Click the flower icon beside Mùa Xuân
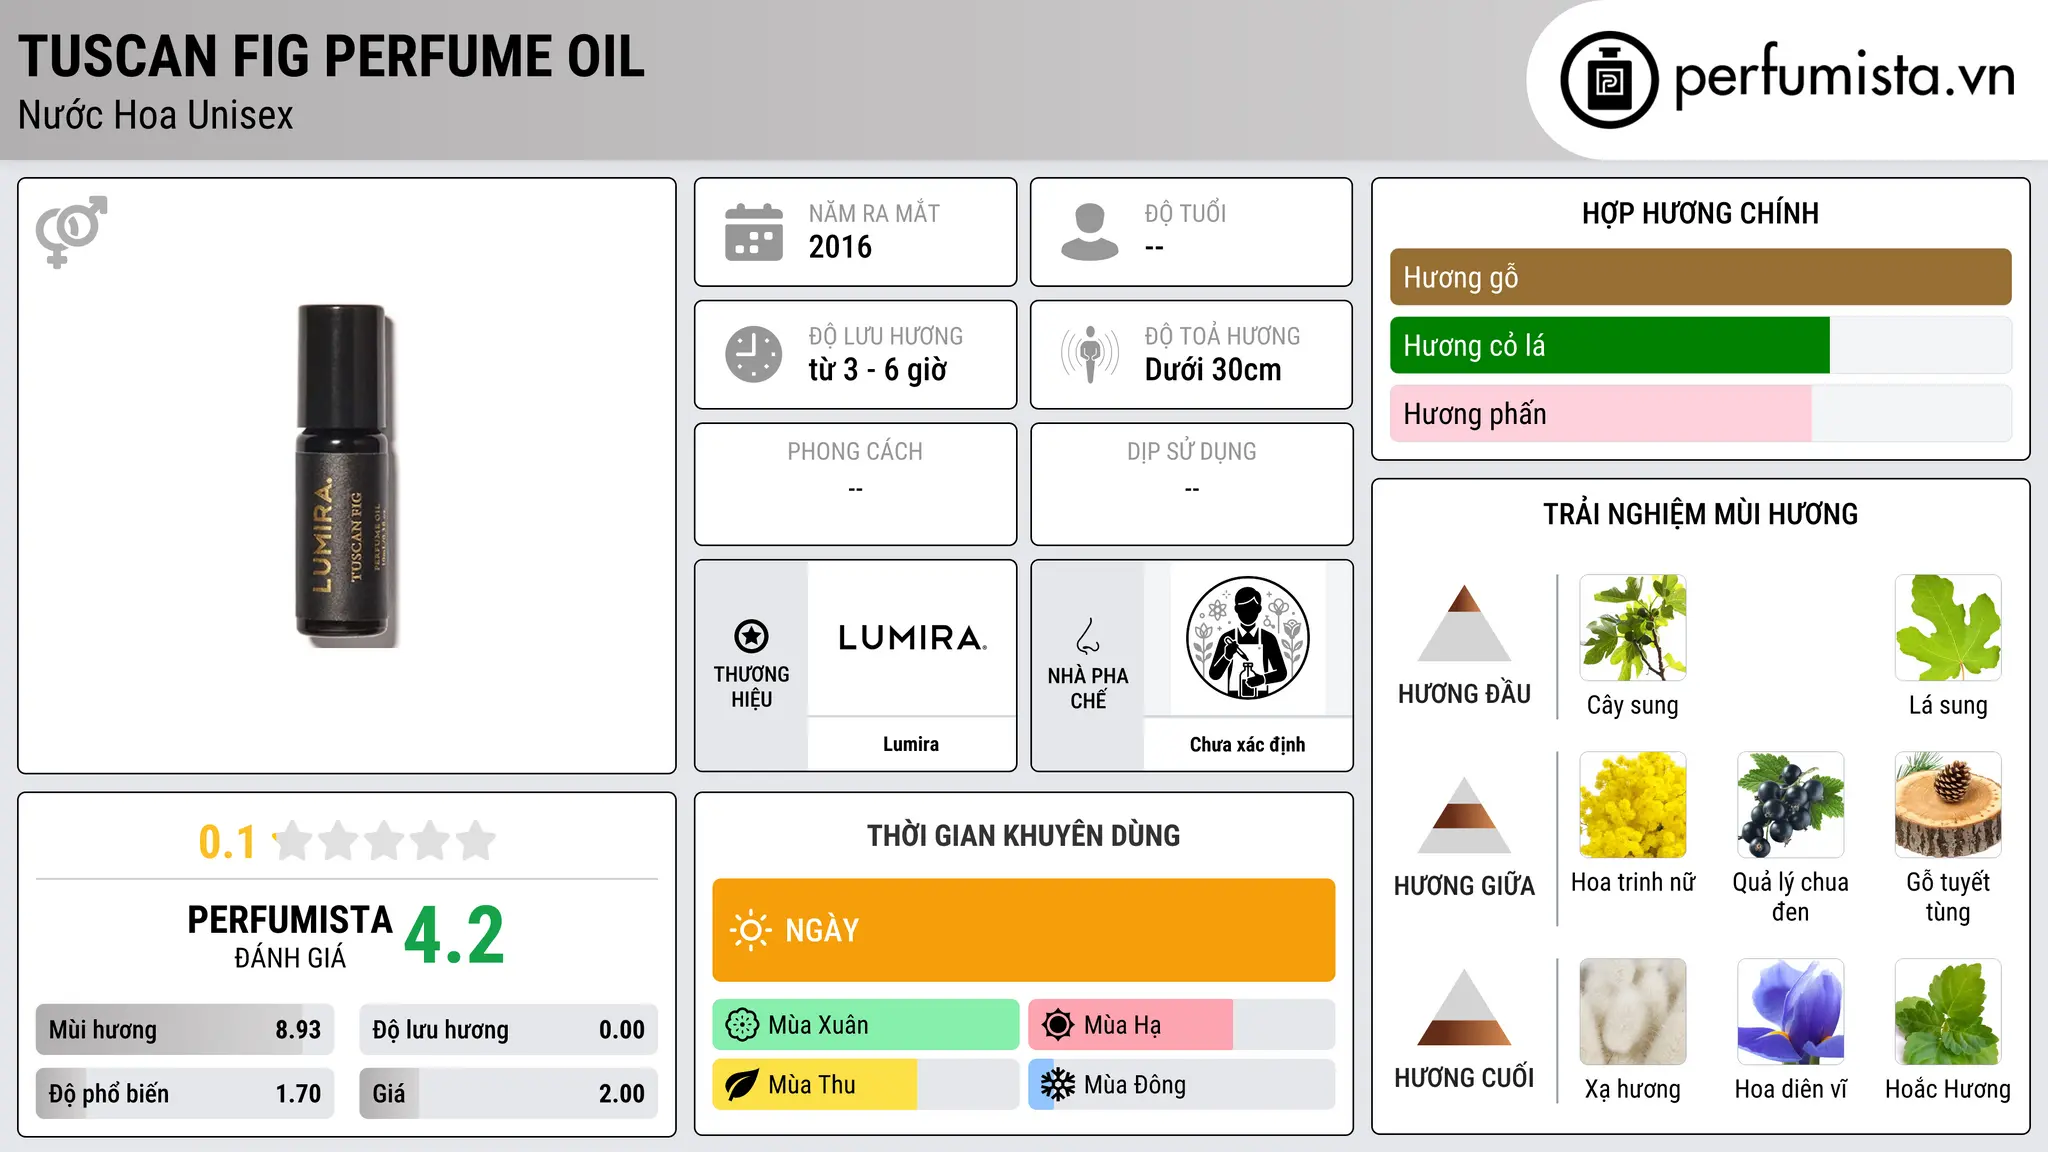This screenshot has width=2048, height=1152. coord(742,1025)
